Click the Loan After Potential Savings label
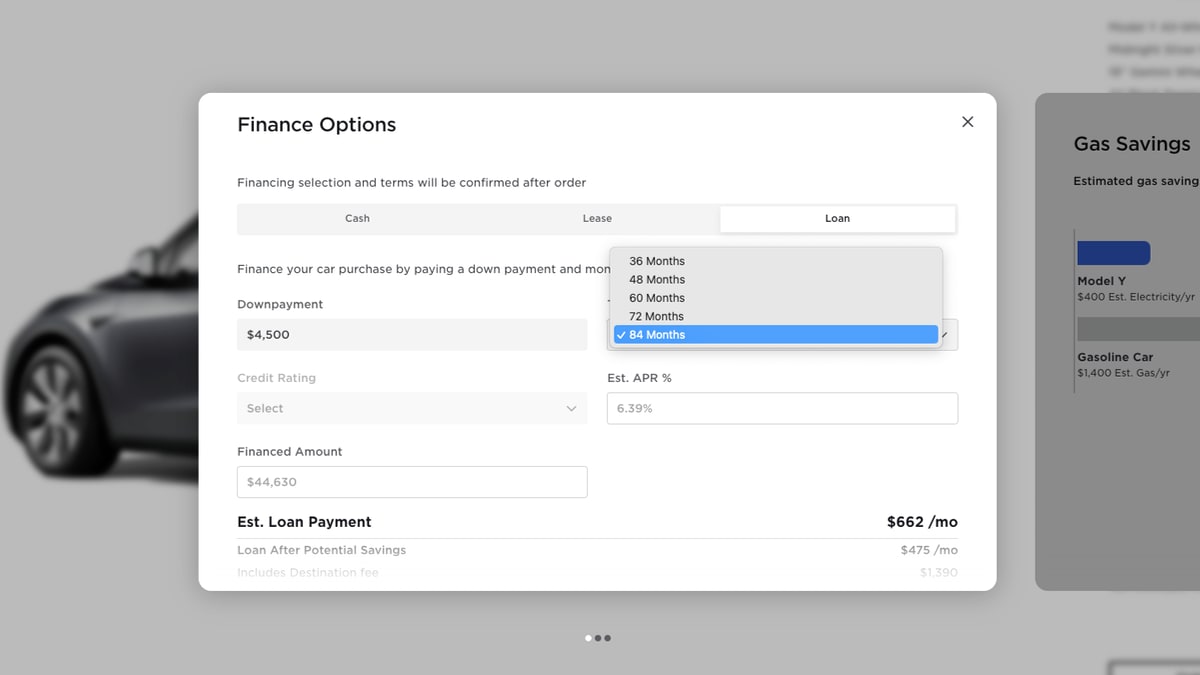1200x675 pixels. (x=322, y=550)
